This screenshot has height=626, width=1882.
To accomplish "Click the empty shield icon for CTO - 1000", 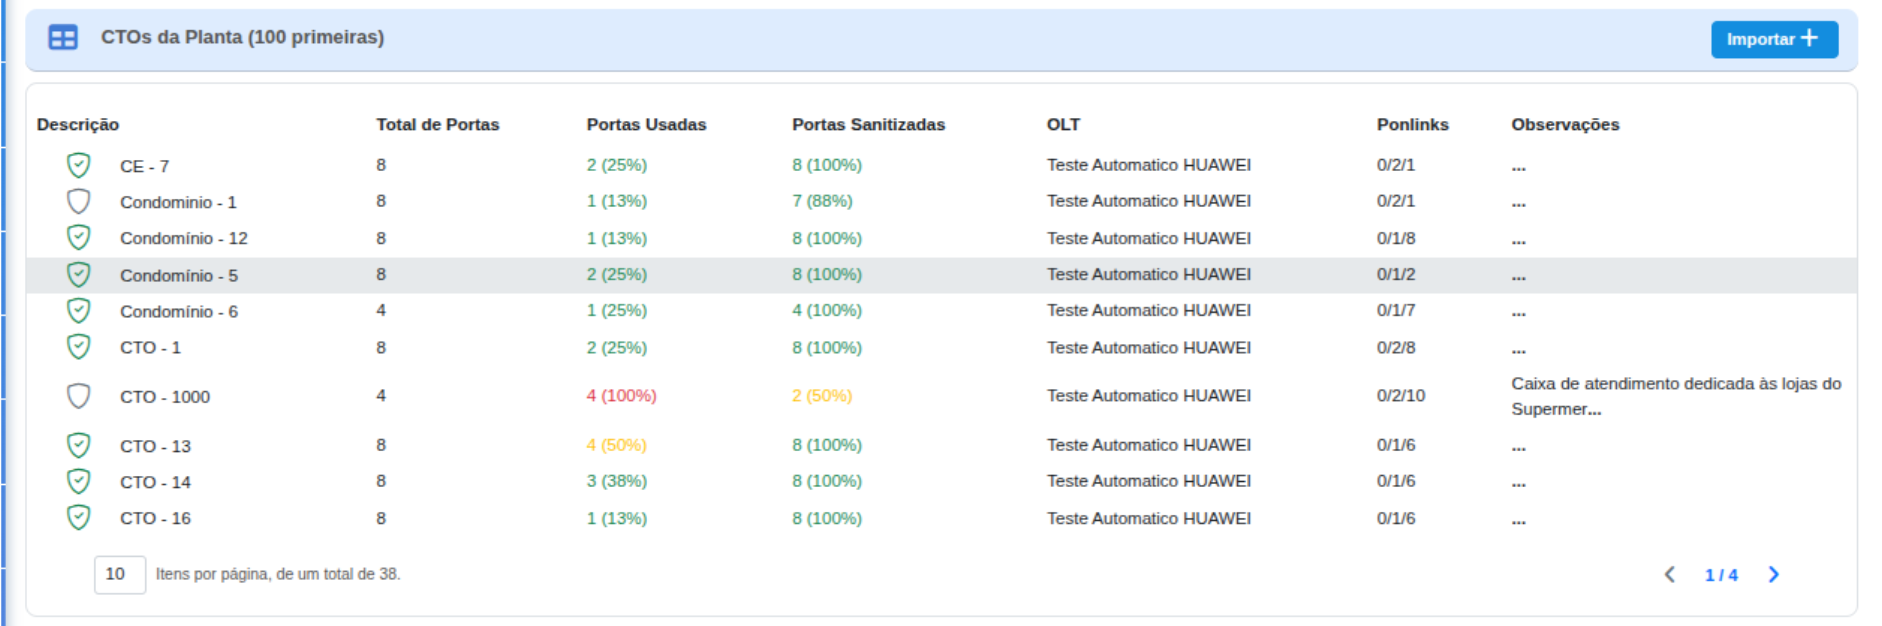I will (x=78, y=396).
